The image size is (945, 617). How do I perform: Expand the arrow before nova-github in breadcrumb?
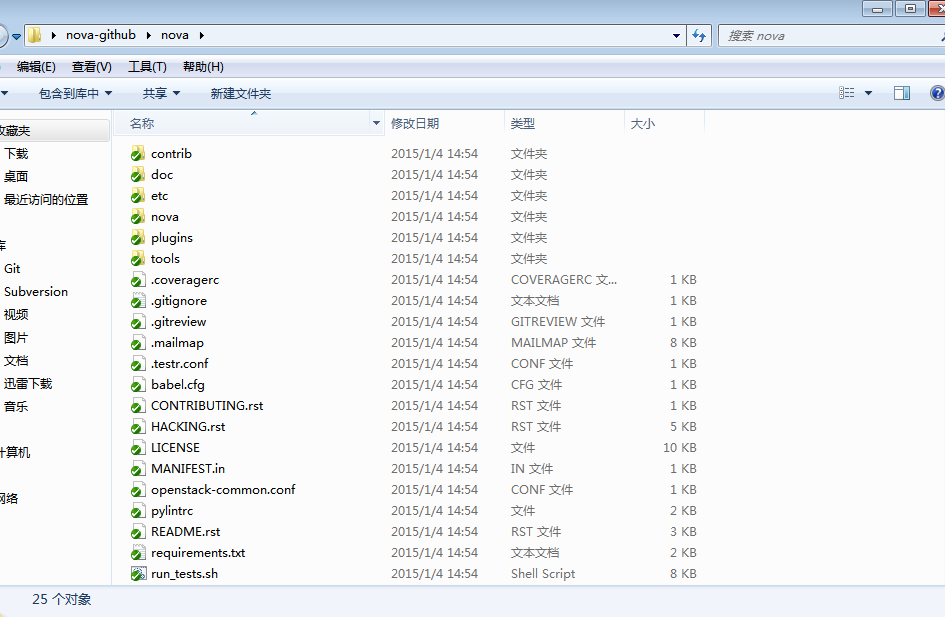pos(54,35)
